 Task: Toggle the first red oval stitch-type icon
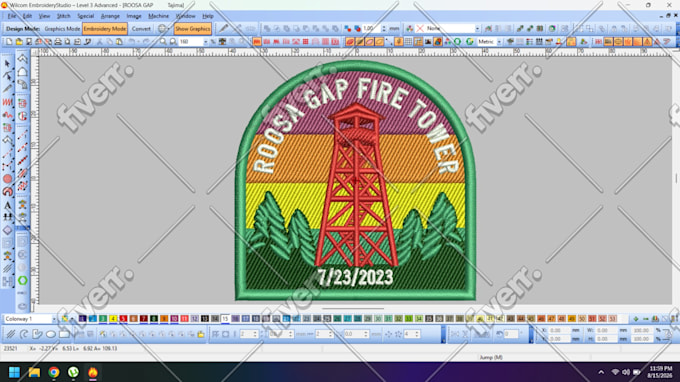[x=350, y=42]
